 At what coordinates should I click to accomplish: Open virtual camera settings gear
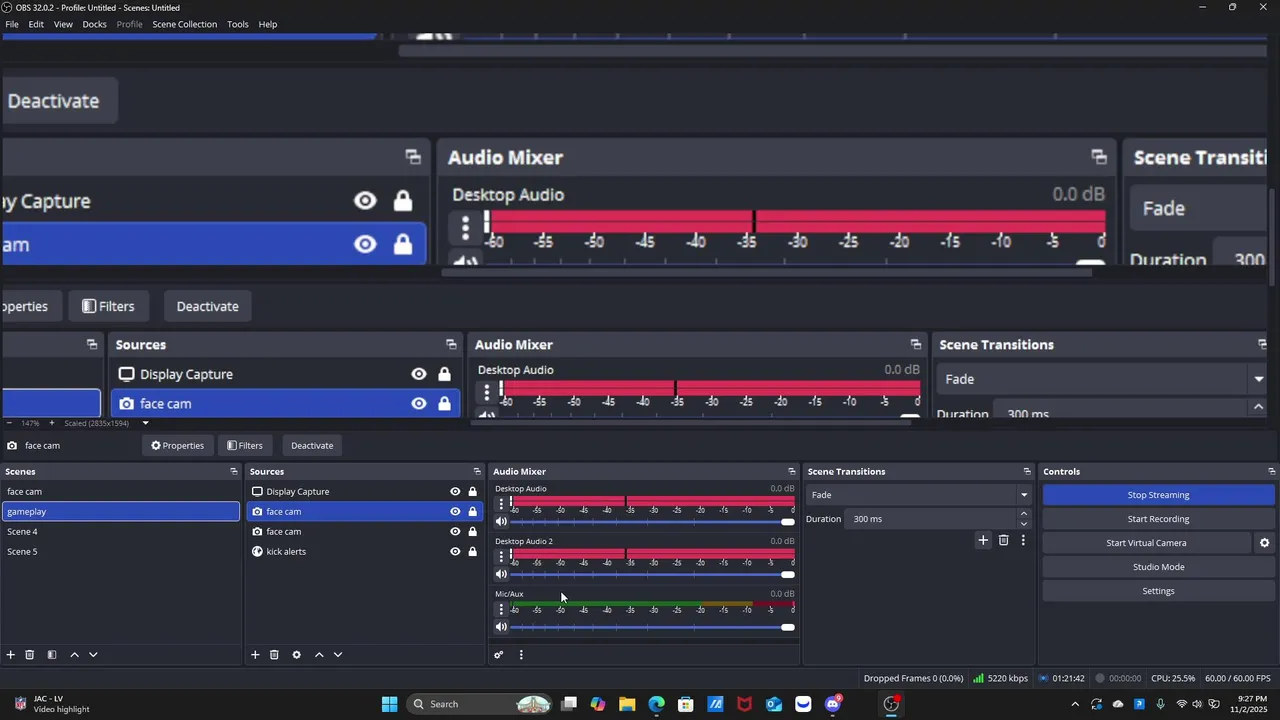point(1264,543)
